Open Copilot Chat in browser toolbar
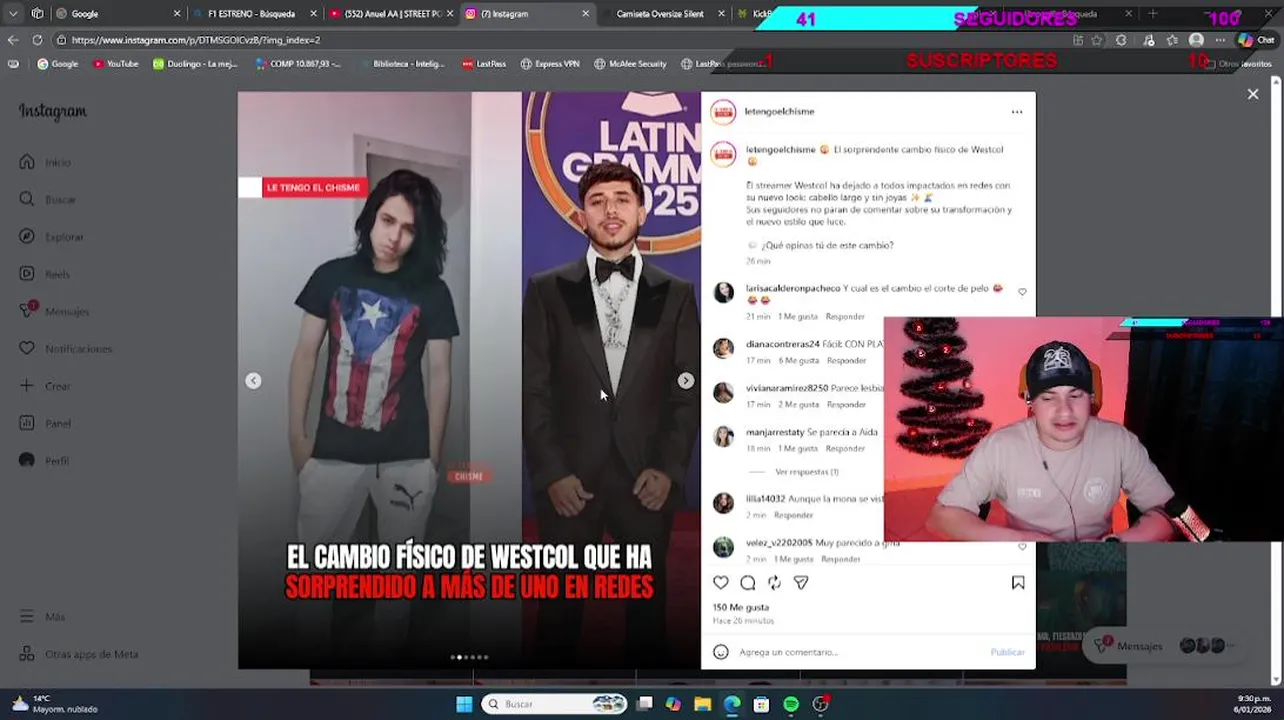 tap(1256, 40)
